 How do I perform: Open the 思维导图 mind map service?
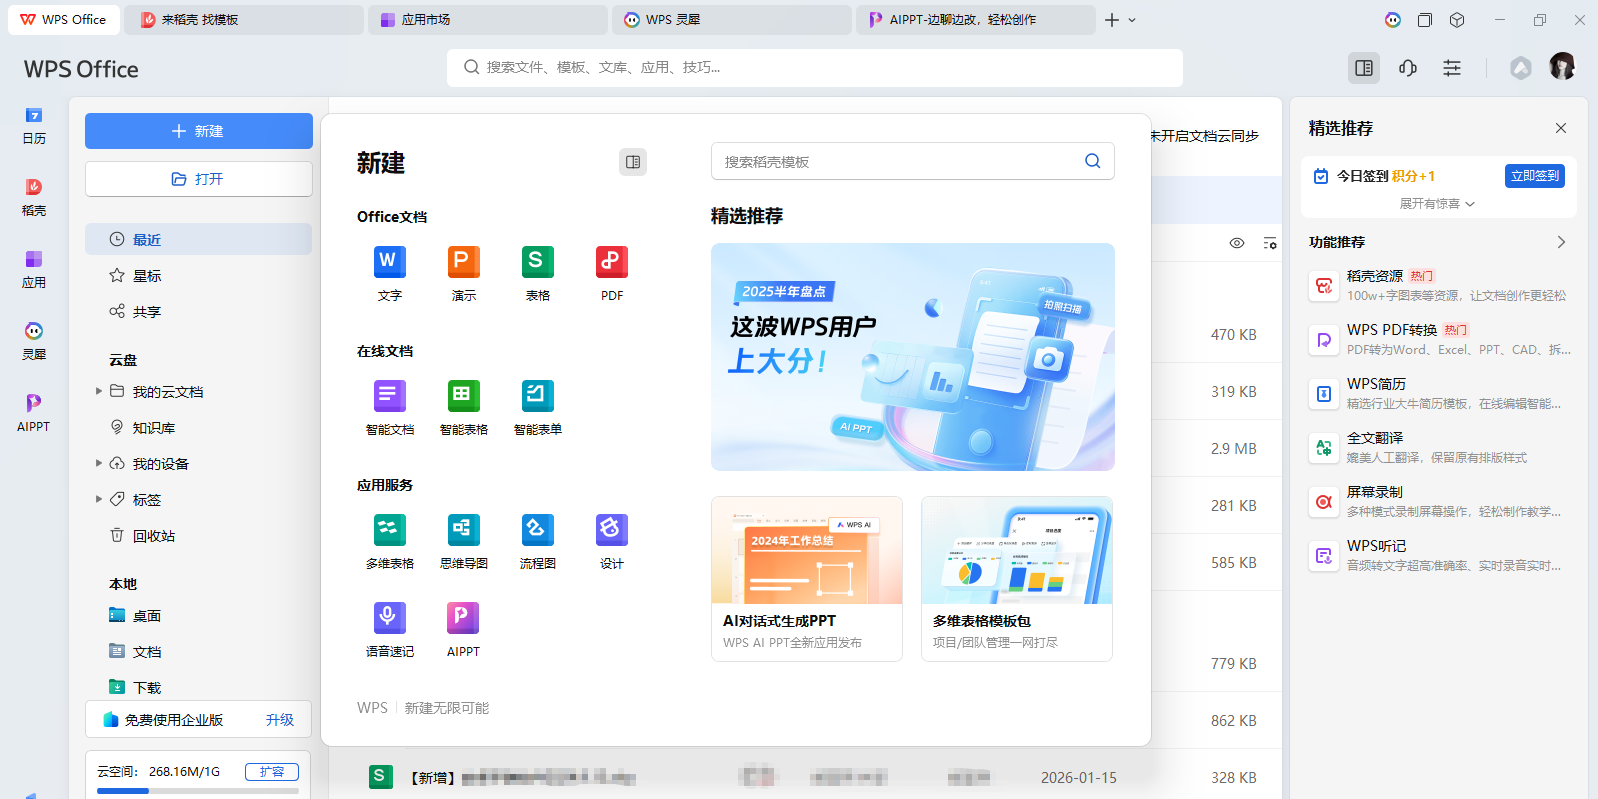[463, 530]
